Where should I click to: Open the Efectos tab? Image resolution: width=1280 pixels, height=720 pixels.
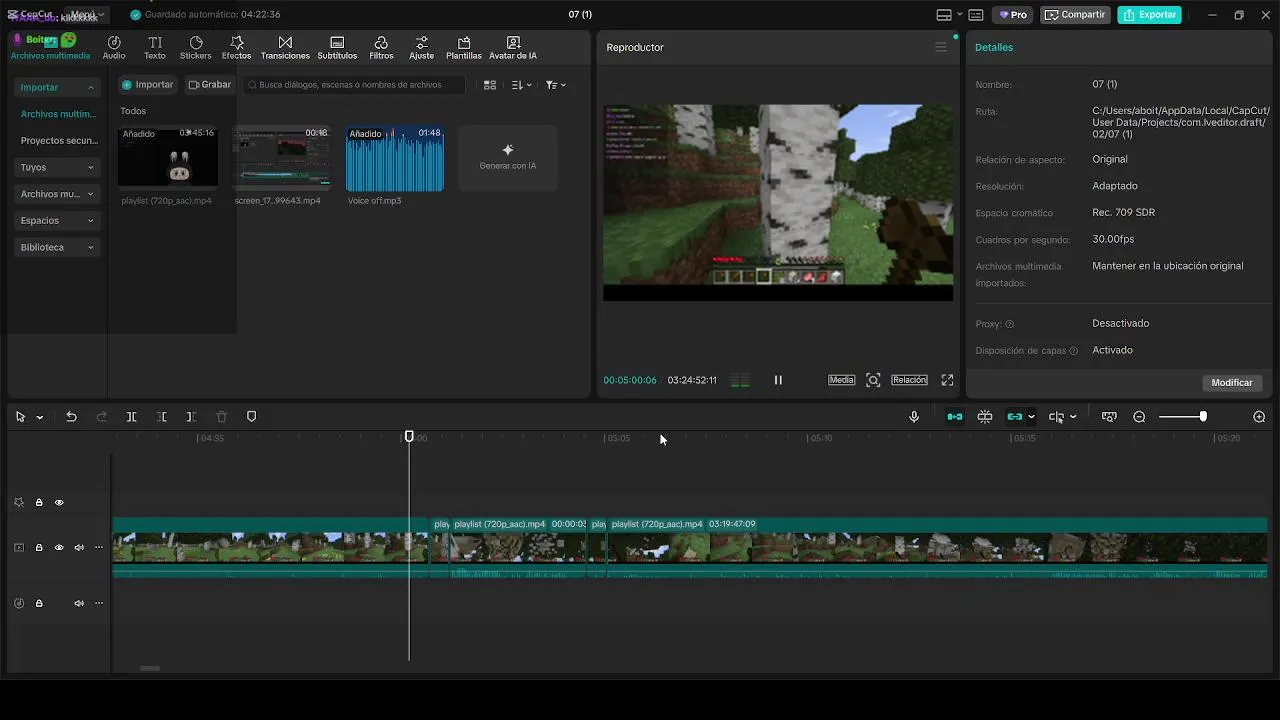pyautogui.click(x=237, y=48)
